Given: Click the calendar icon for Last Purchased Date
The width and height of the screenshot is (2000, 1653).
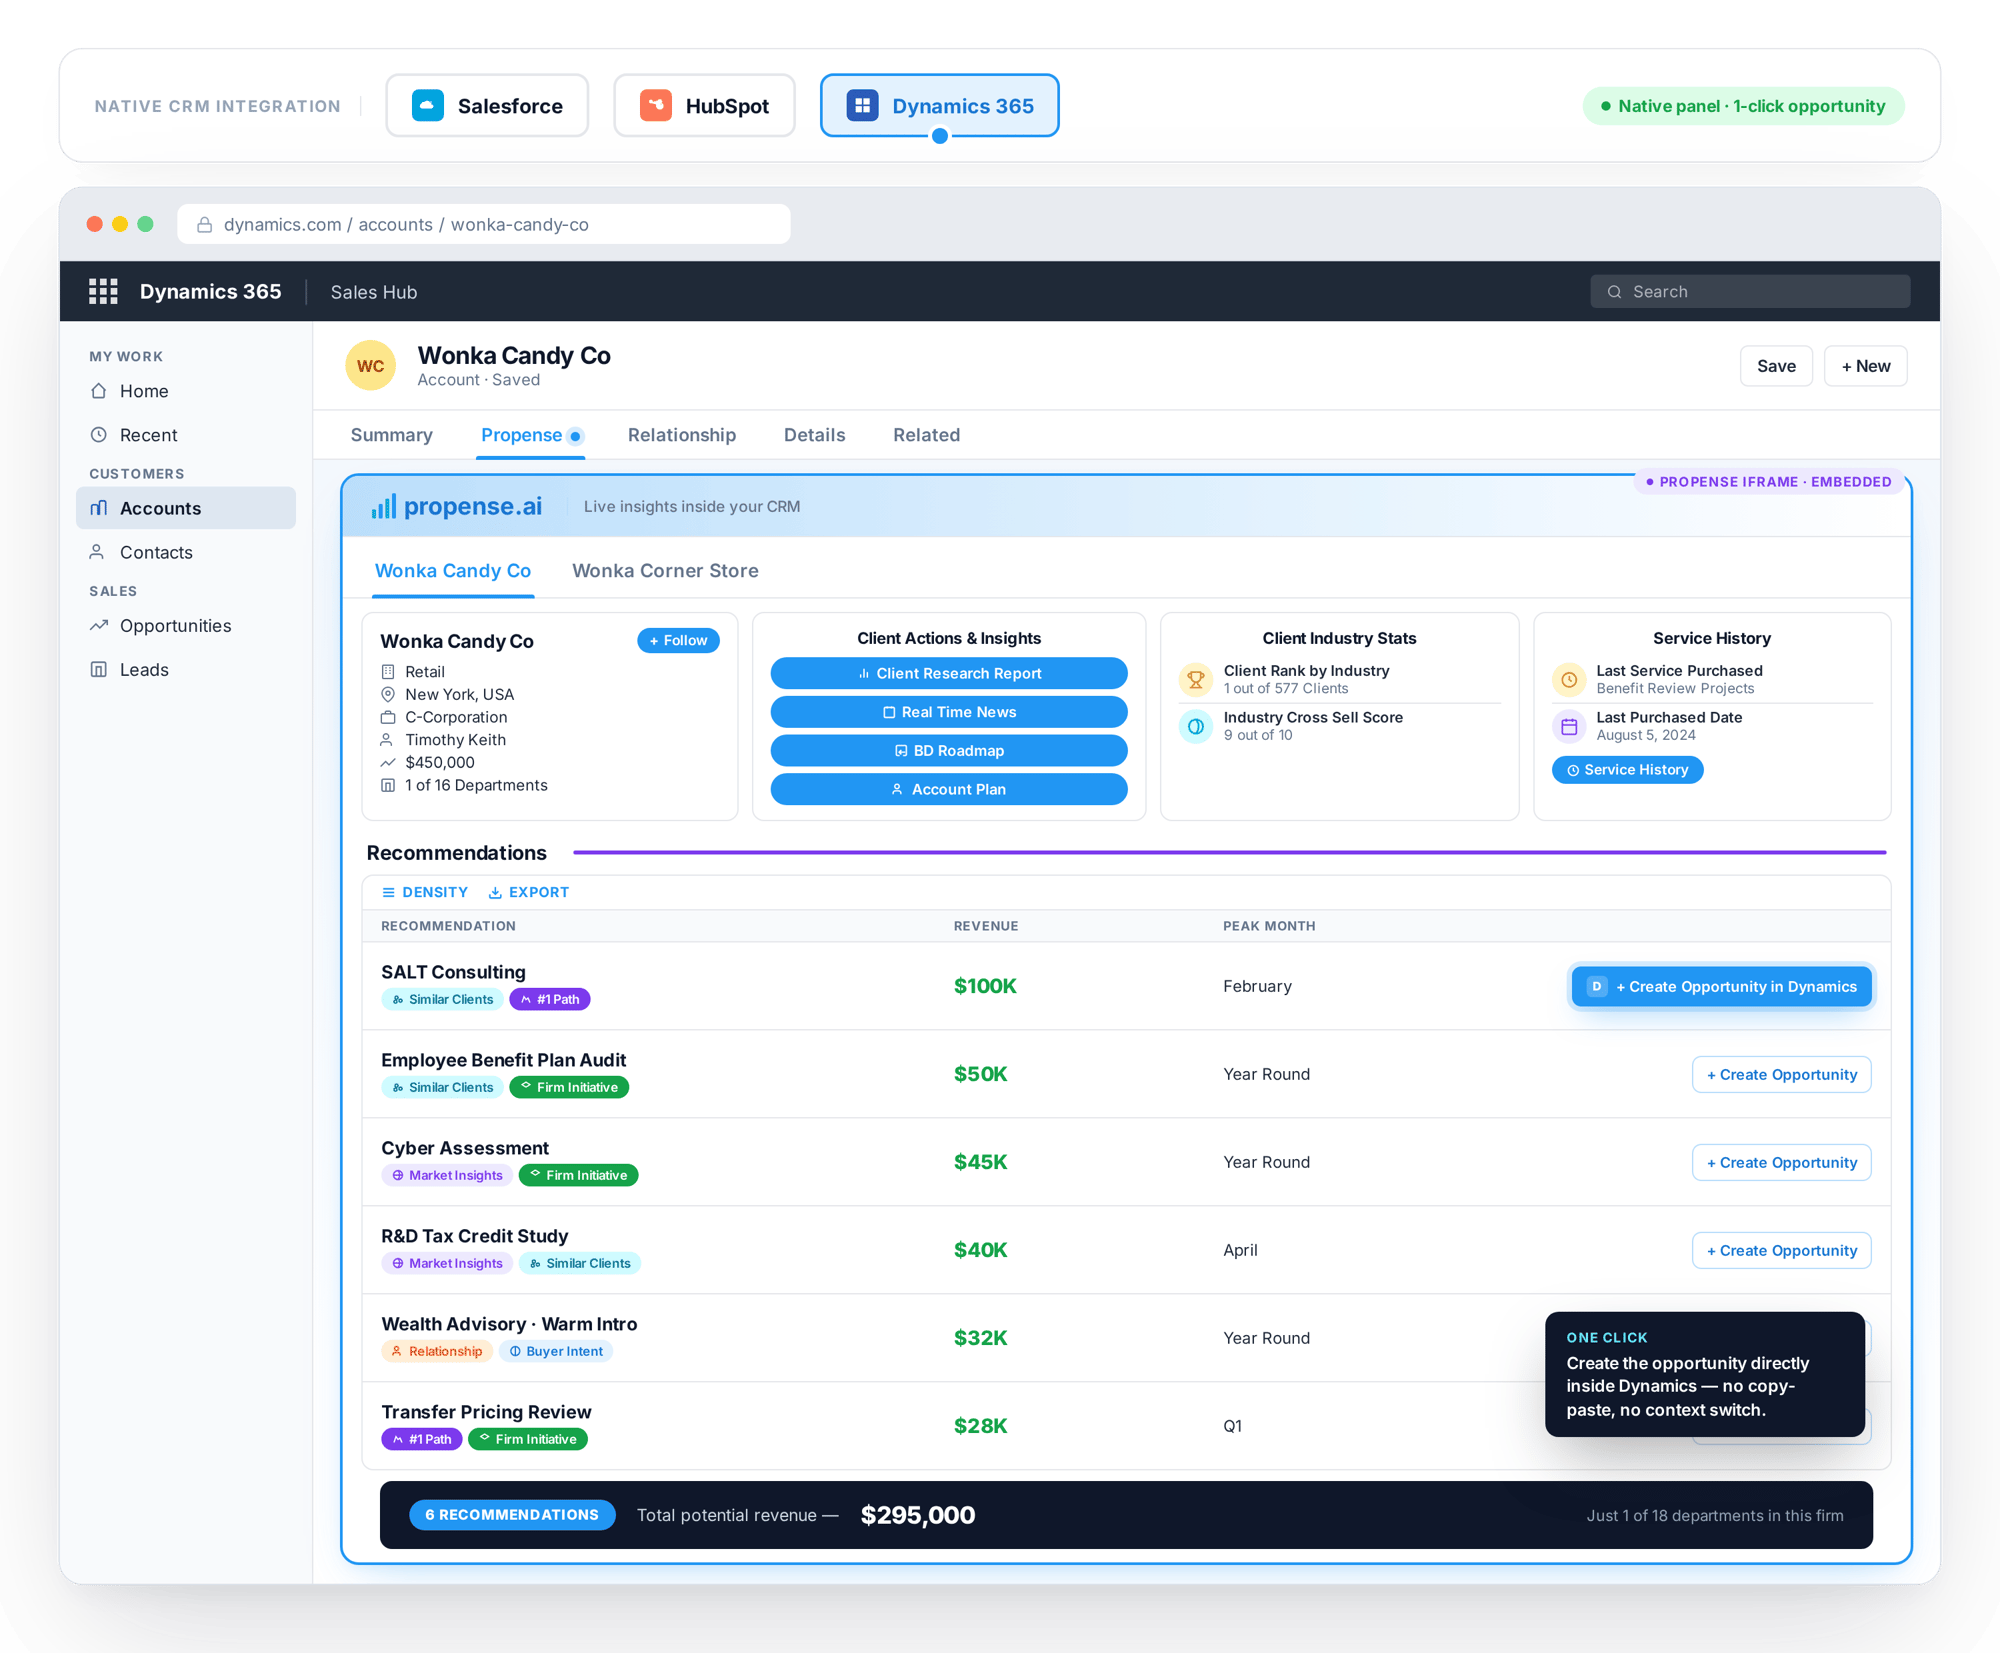Looking at the screenshot, I should click(x=1569, y=726).
